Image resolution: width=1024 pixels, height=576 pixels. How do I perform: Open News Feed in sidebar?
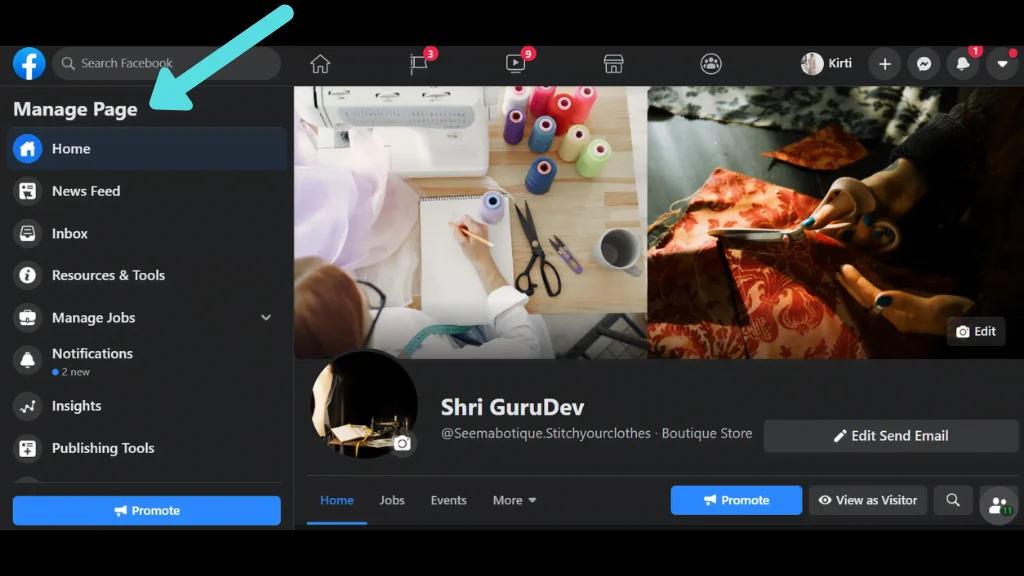pyautogui.click(x=147, y=191)
